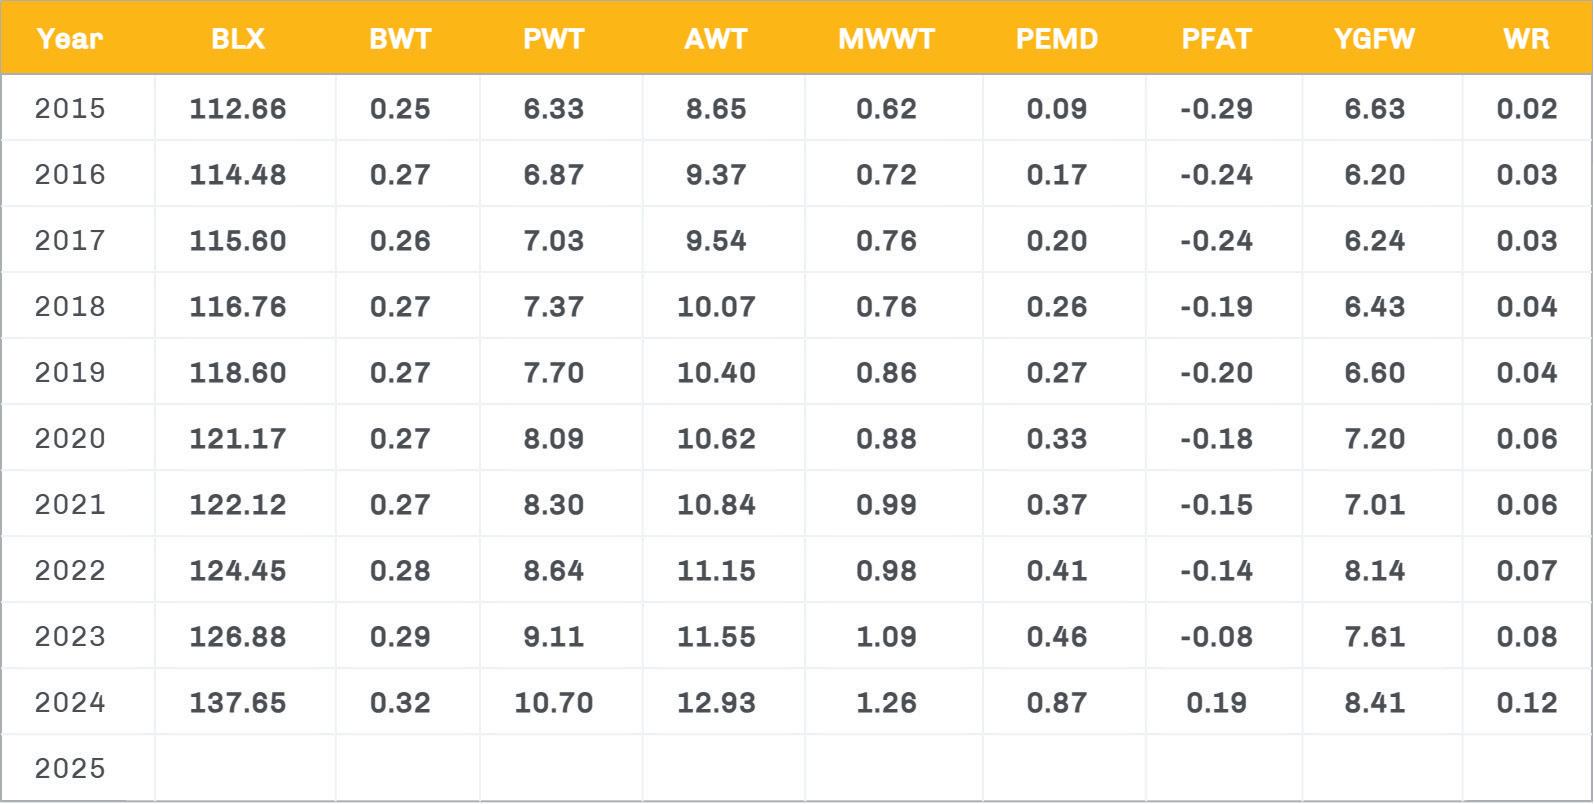Click the empty WR cell for 2025

pos(1526,768)
